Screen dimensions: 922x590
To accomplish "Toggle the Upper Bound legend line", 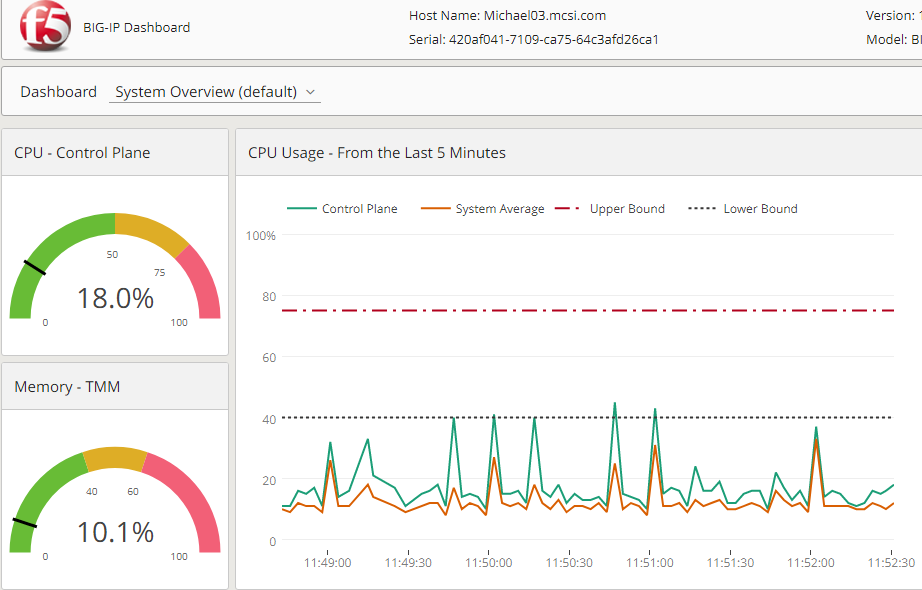I will (x=627, y=209).
